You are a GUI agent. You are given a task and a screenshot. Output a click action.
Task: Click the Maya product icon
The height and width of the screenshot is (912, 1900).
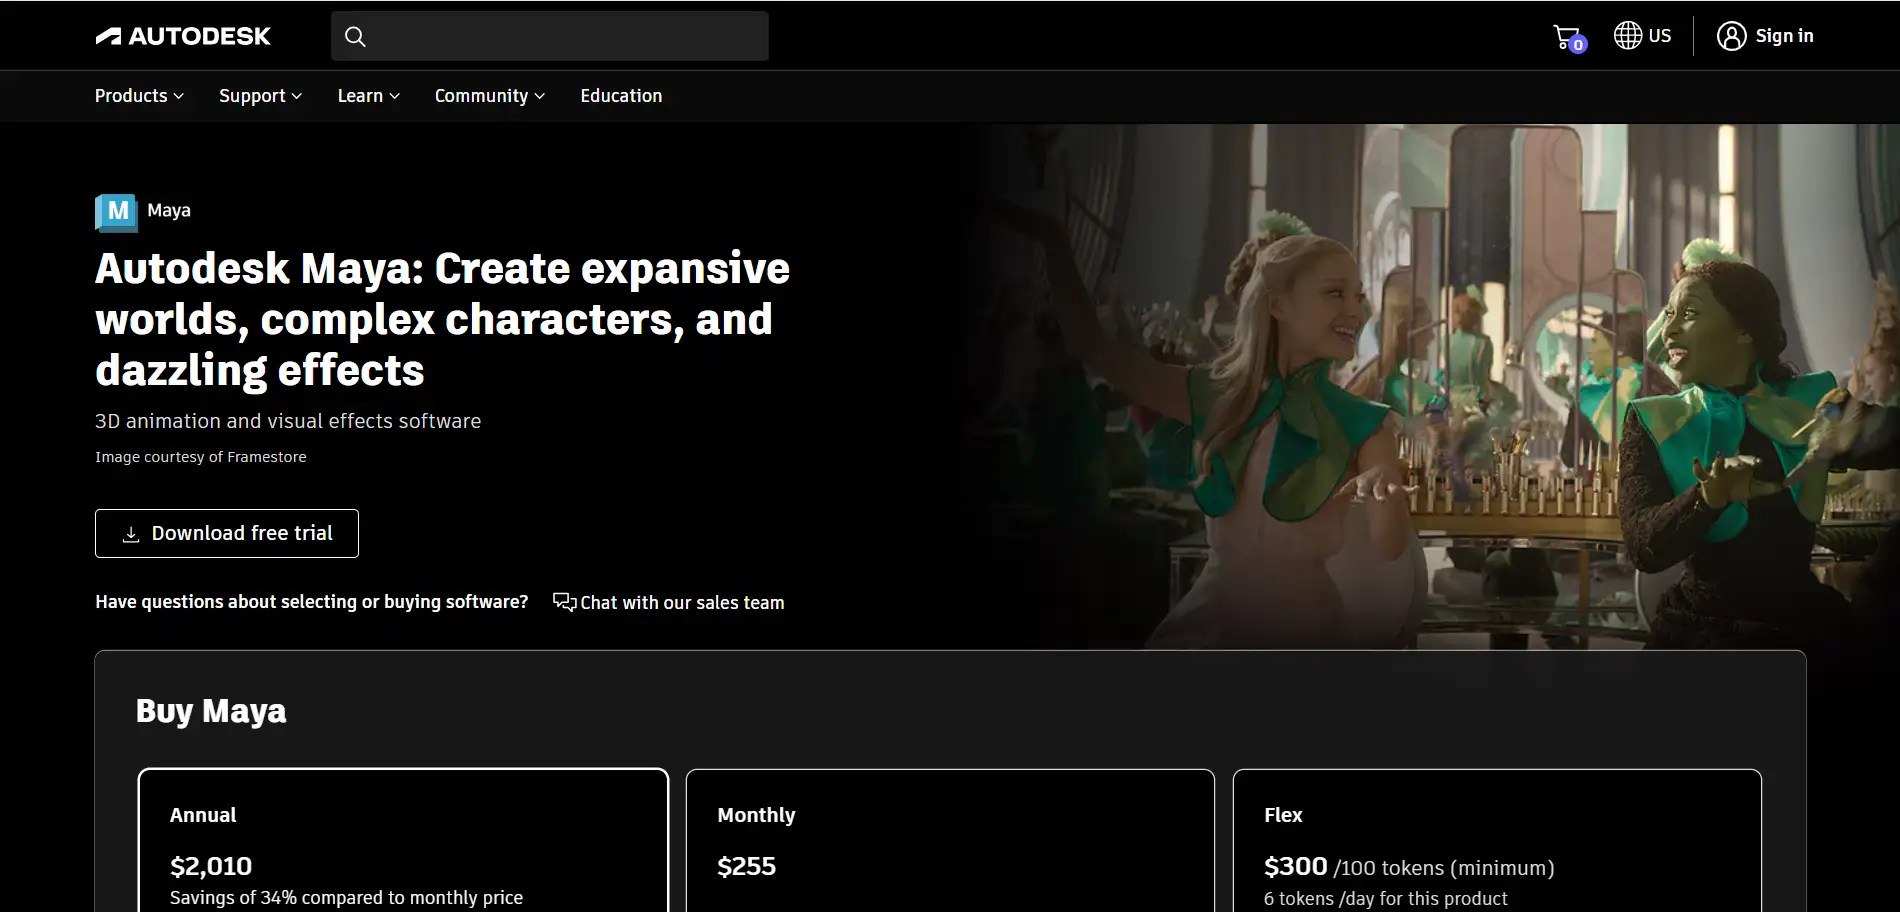[x=116, y=212]
